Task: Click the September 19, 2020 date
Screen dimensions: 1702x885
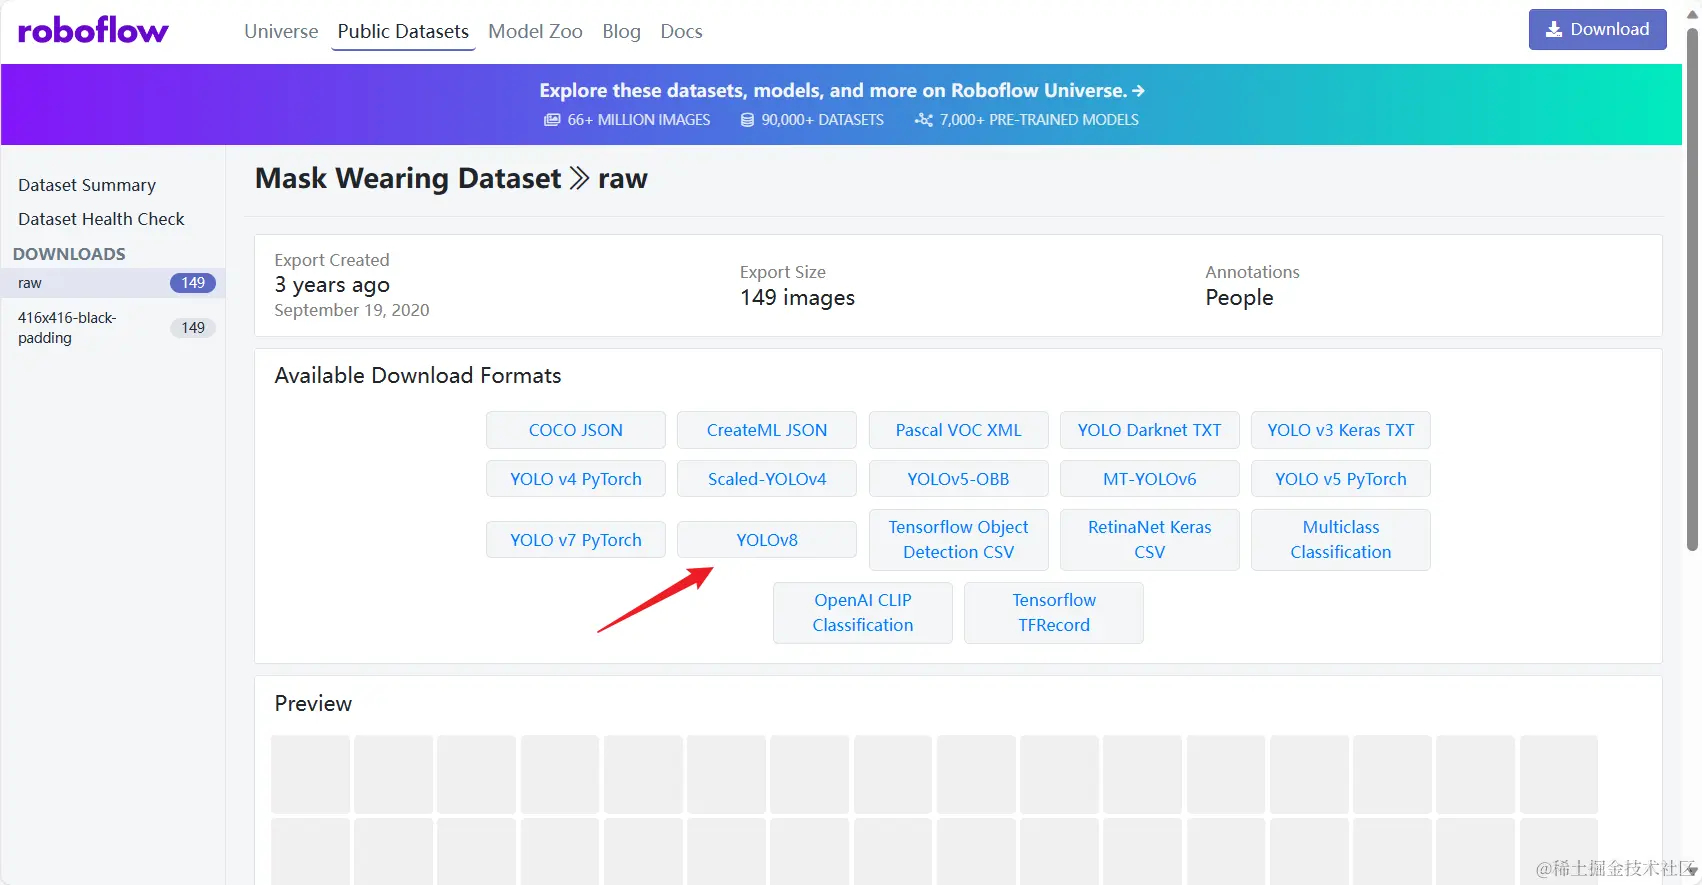Action: coord(352,311)
